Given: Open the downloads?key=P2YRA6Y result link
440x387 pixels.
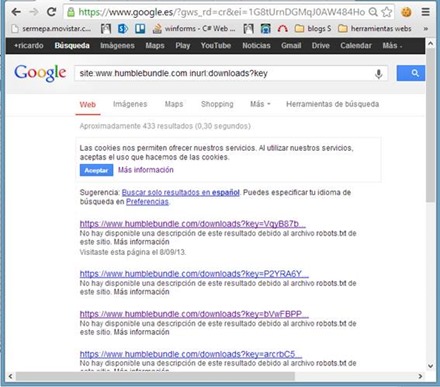Looking at the screenshot, I should pyautogui.click(x=194, y=274).
